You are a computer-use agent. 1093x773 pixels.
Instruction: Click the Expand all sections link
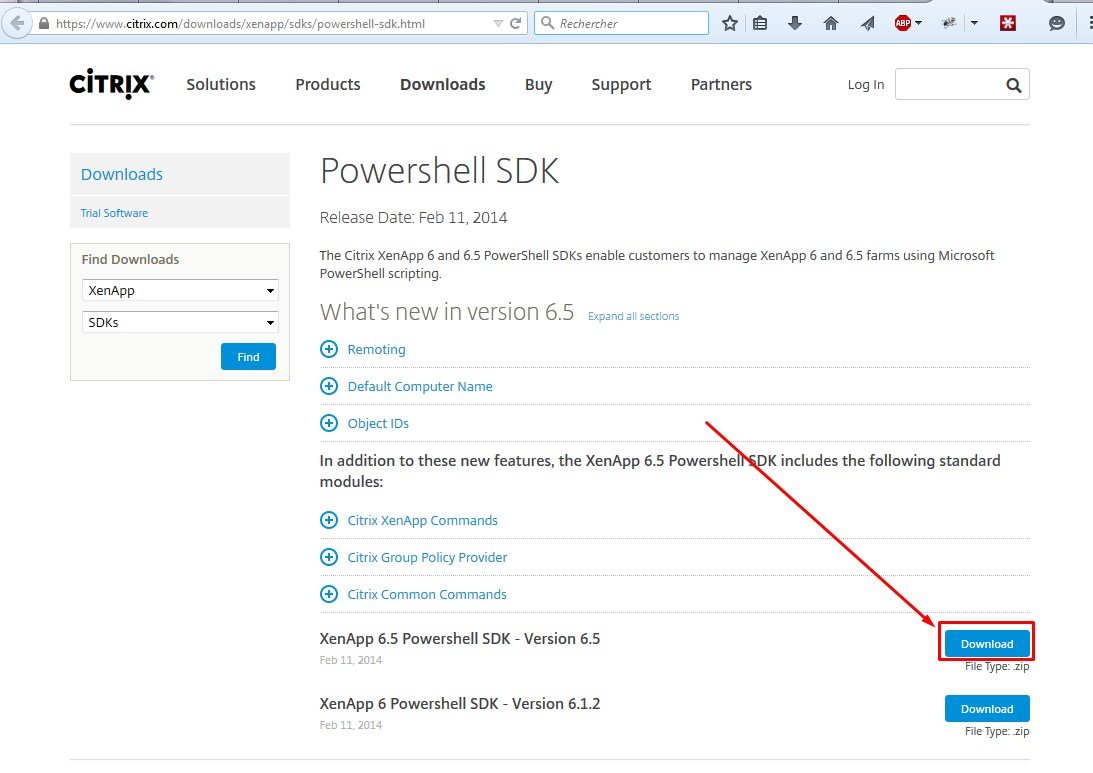point(633,316)
